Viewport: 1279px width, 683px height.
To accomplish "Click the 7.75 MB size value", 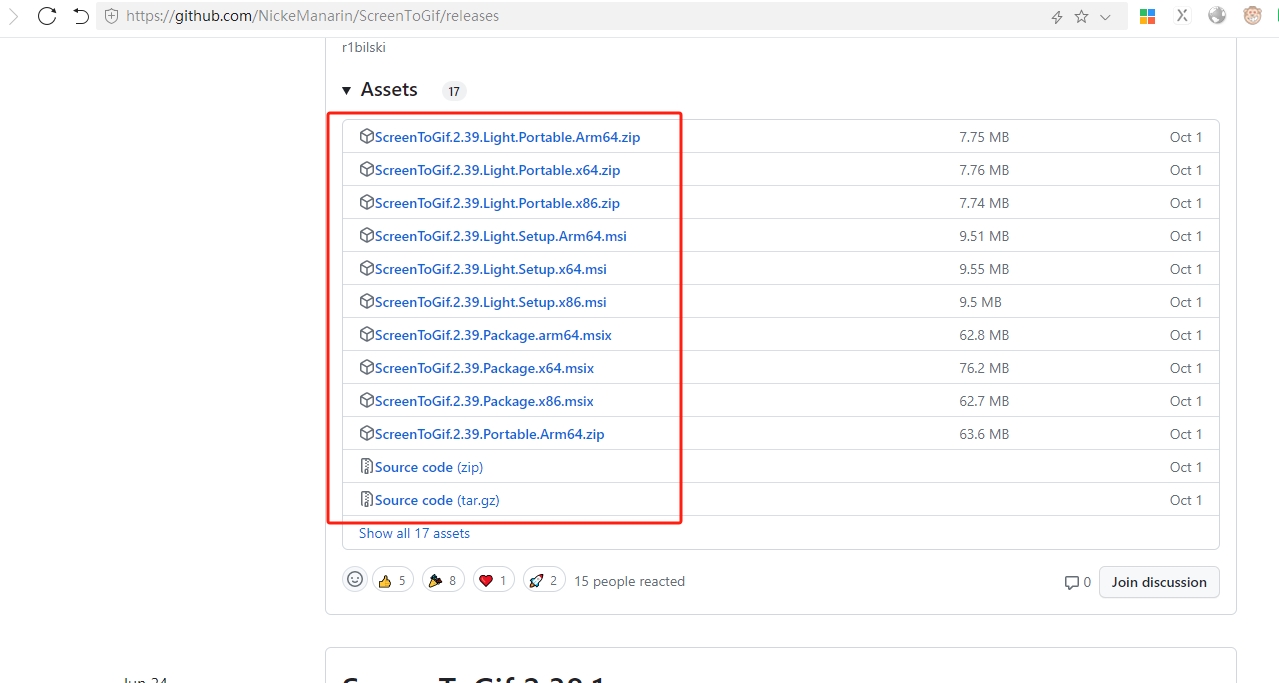I will point(984,137).
